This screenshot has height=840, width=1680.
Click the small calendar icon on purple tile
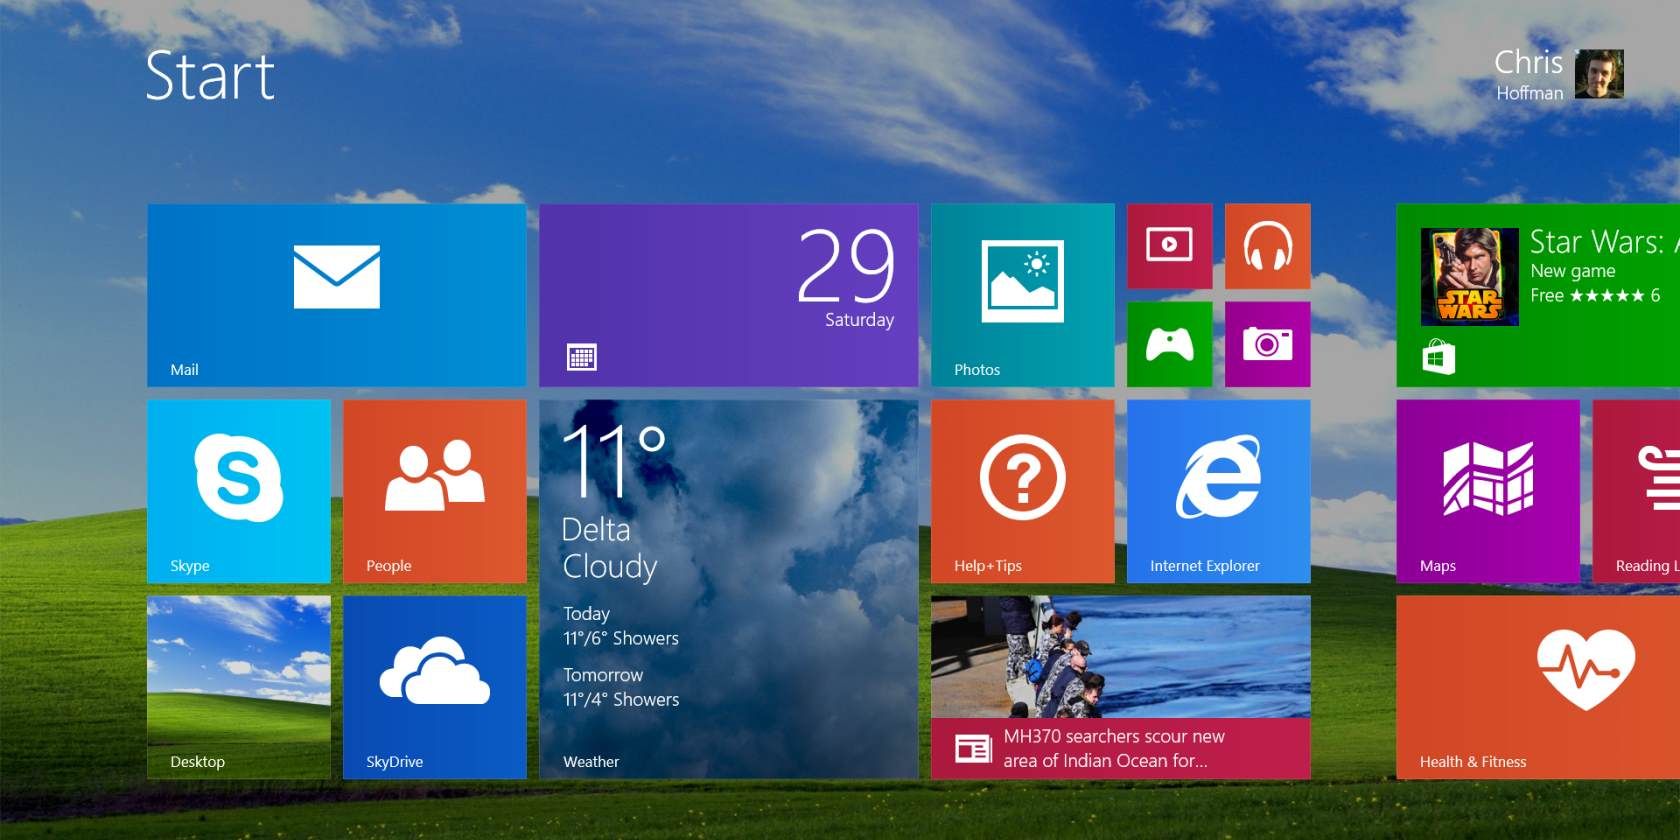[x=581, y=357]
